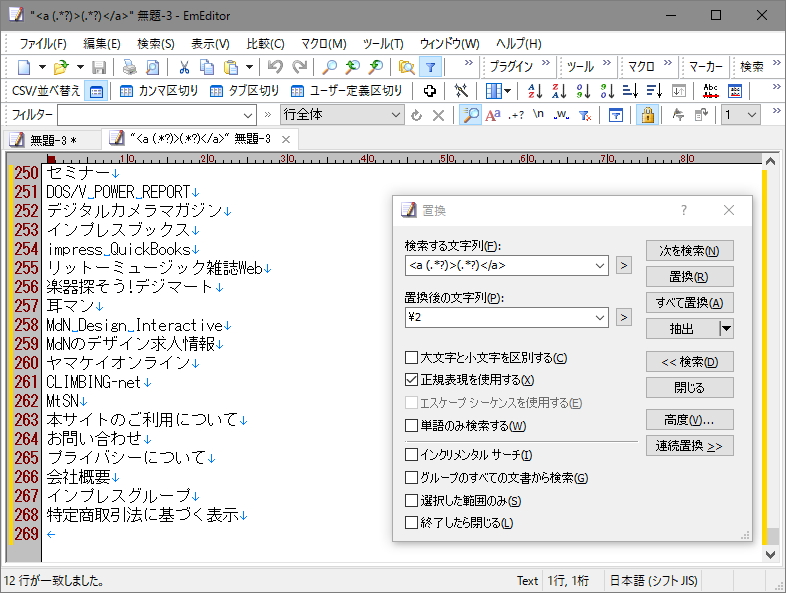This screenshot has width=786, height=593.
Task: Click the Undo arrow icon
Action: coord(275,67)
